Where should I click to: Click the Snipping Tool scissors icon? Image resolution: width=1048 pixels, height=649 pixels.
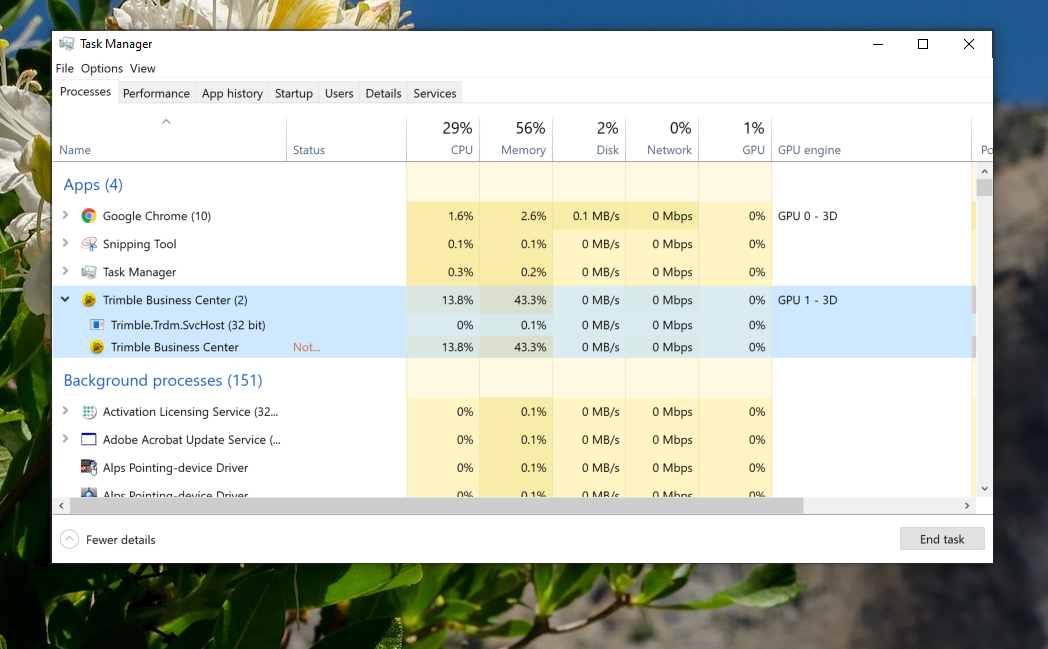tap(89, 244)
